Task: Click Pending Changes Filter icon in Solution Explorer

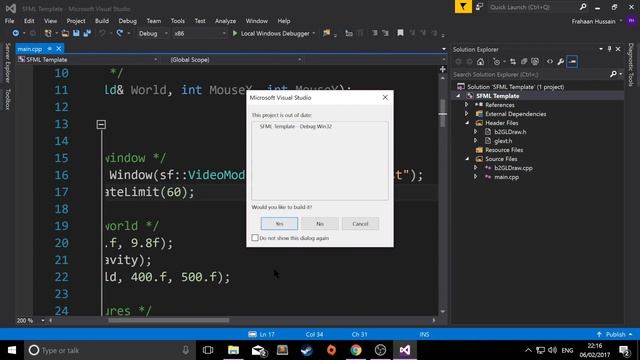Action: click(496, 62)
